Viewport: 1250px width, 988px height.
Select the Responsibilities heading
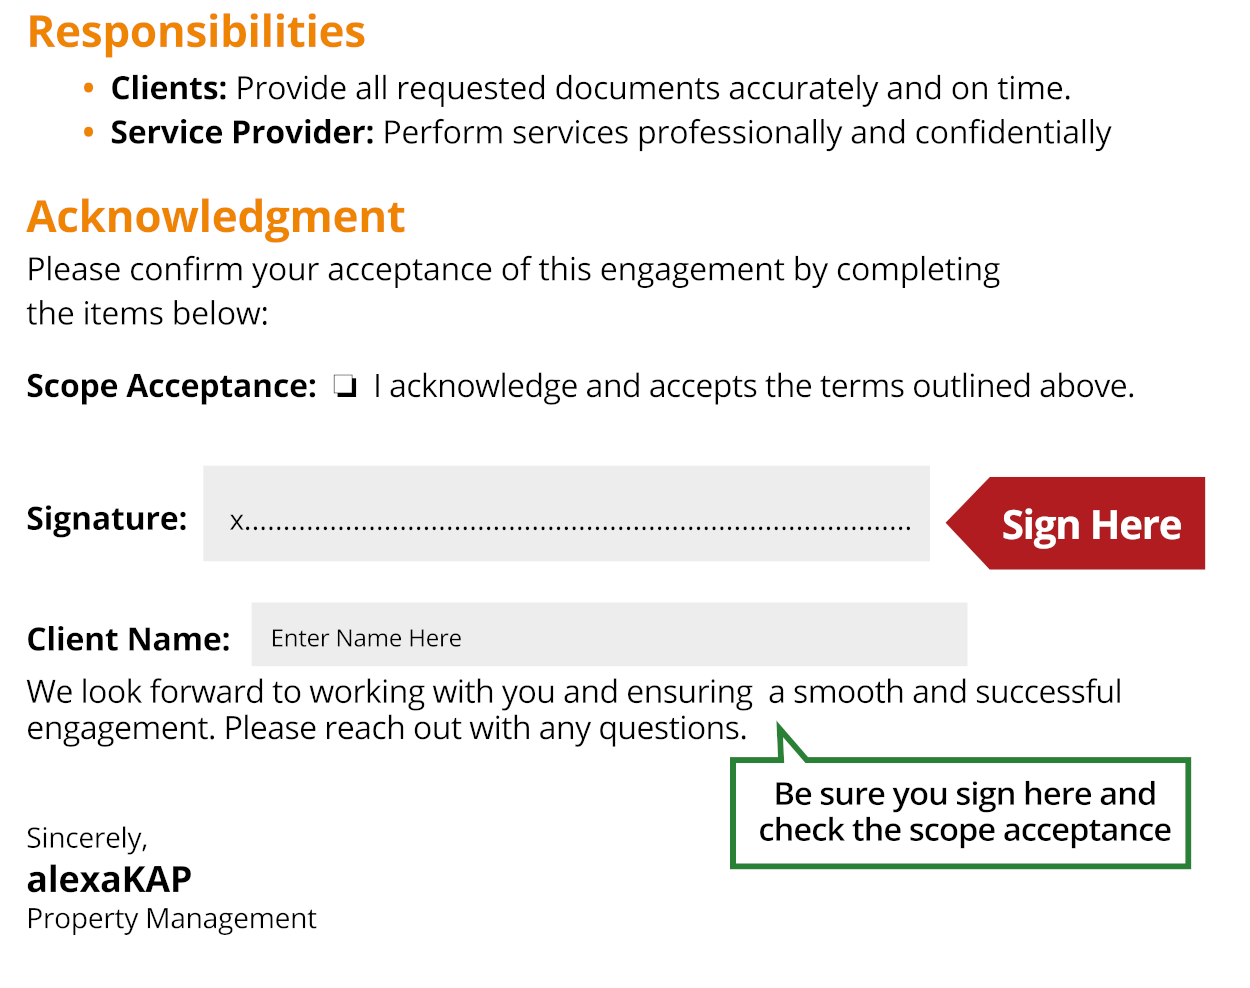196,31
